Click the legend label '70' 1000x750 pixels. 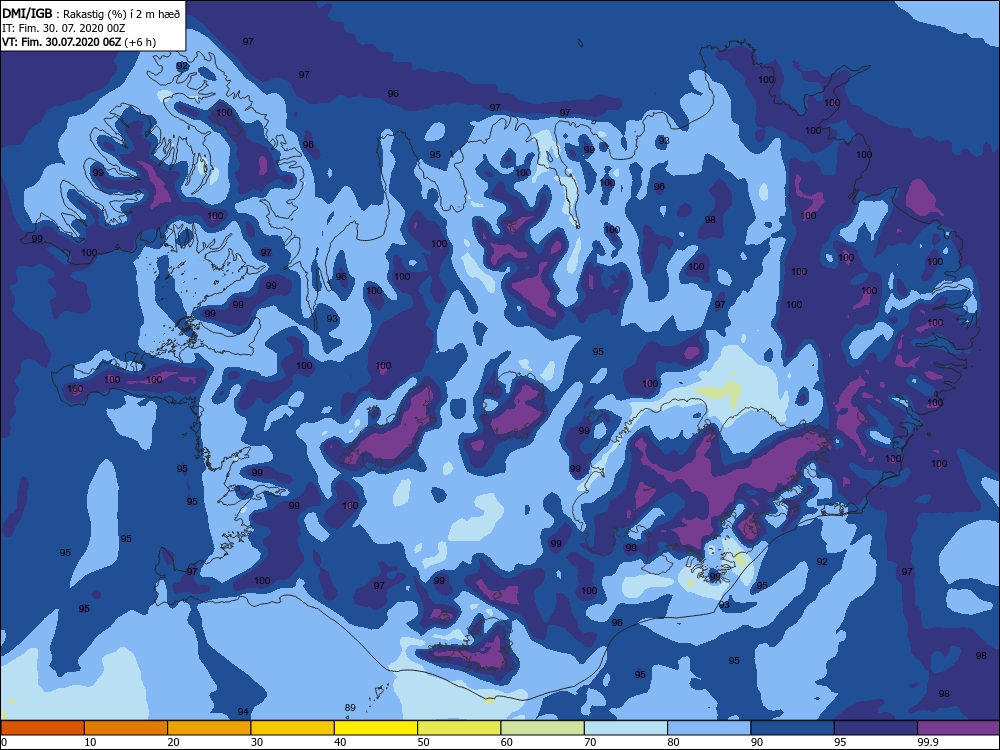click(591, 742)
